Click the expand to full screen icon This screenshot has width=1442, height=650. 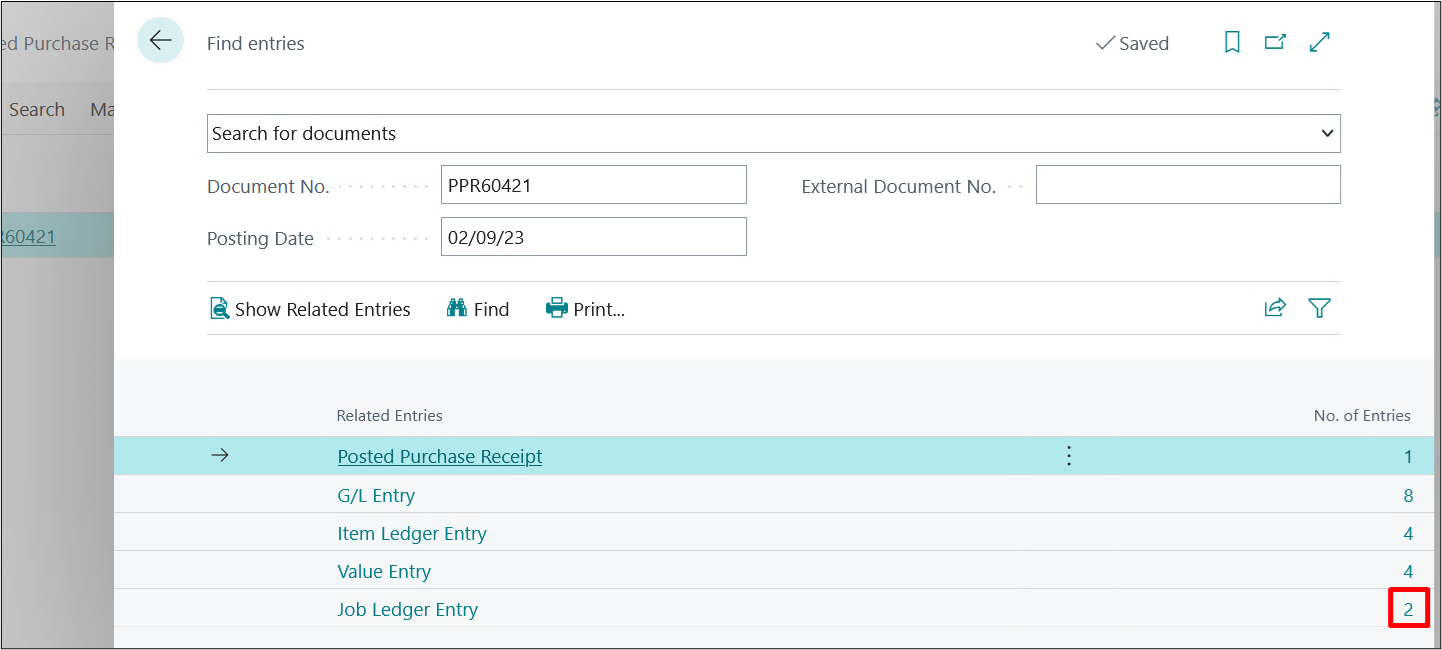[x=1320, y=42]
